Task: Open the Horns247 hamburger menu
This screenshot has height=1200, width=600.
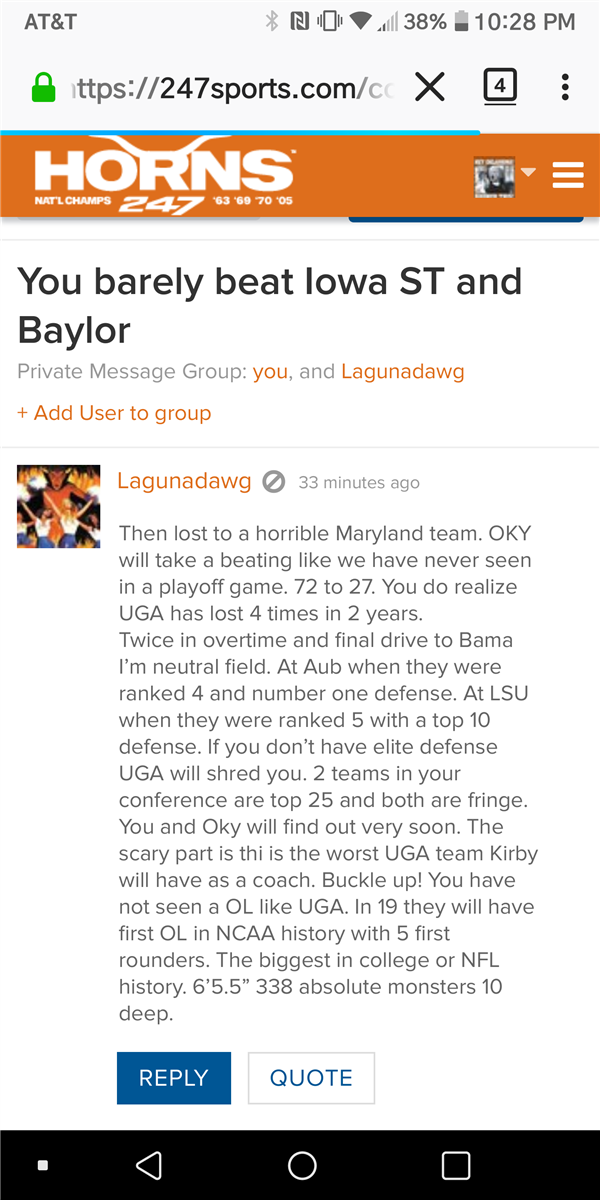Action: click(x=568, y=175)
